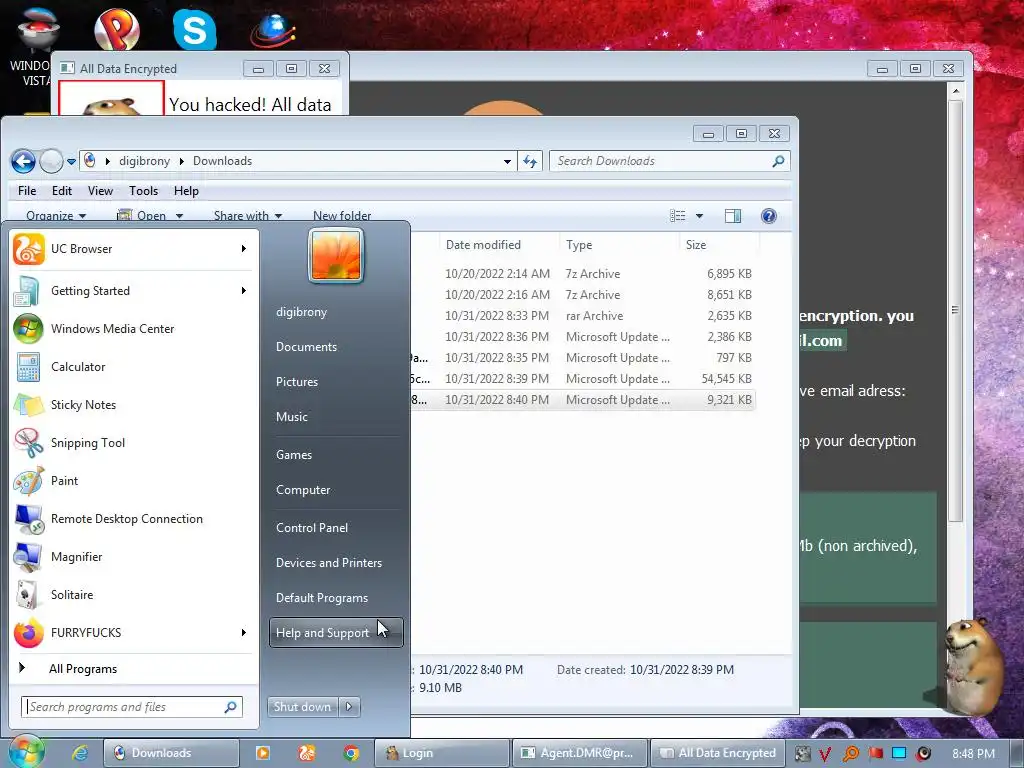Click New folder button
Viewport: 1024px width, 768px height.
coord(342,216)
